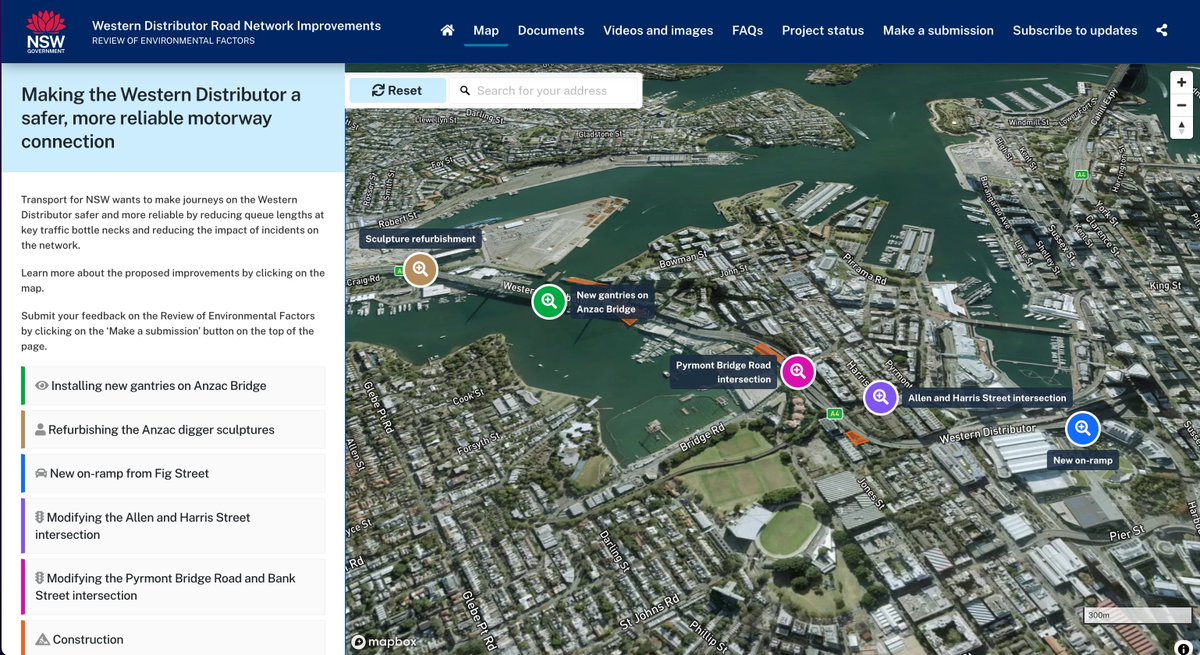The image size is (1200, 655).
Task: Click the Reset map button
Action: (397, 90)
